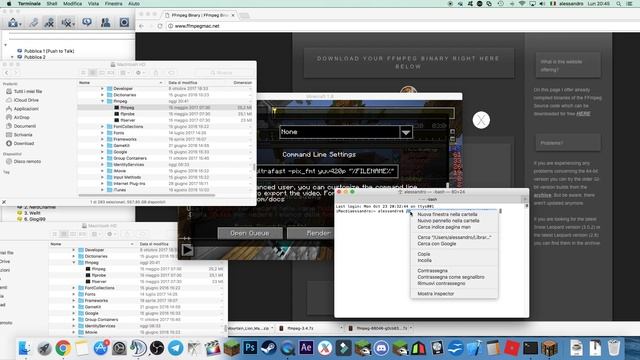Open OBS icon in the Dock

pyautogui.click(x=157, y=348)
